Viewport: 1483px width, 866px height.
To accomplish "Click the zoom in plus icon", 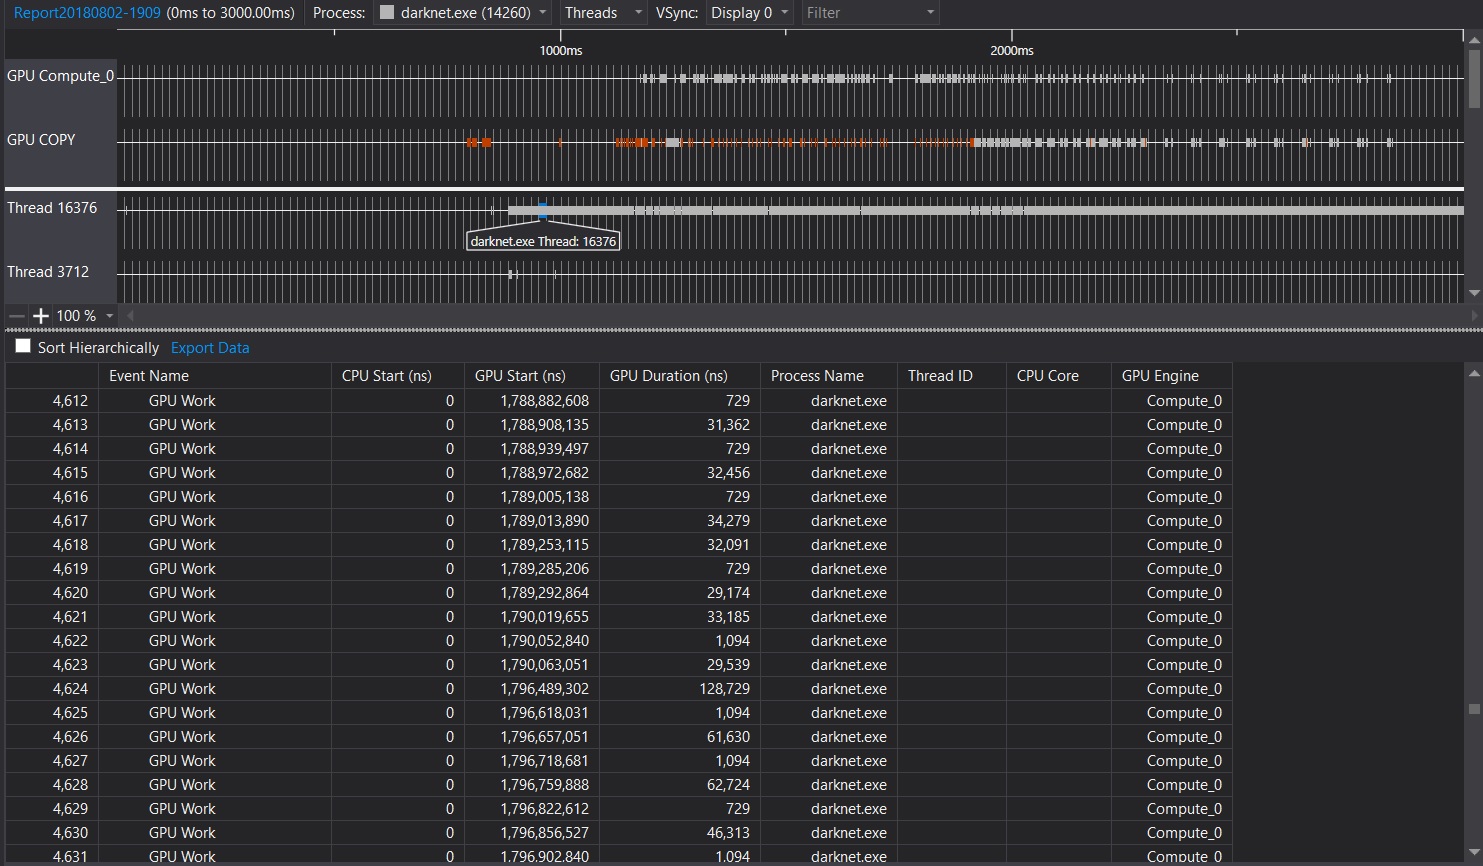I will [40, 315].
